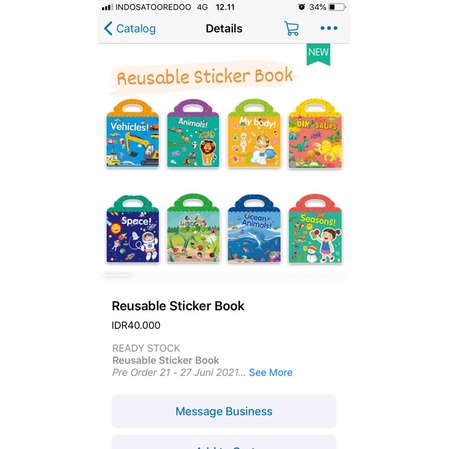Select the Dinosaurs sticker book image
Image resolution: width=449 pixels, height=449 pixels.
315,133
